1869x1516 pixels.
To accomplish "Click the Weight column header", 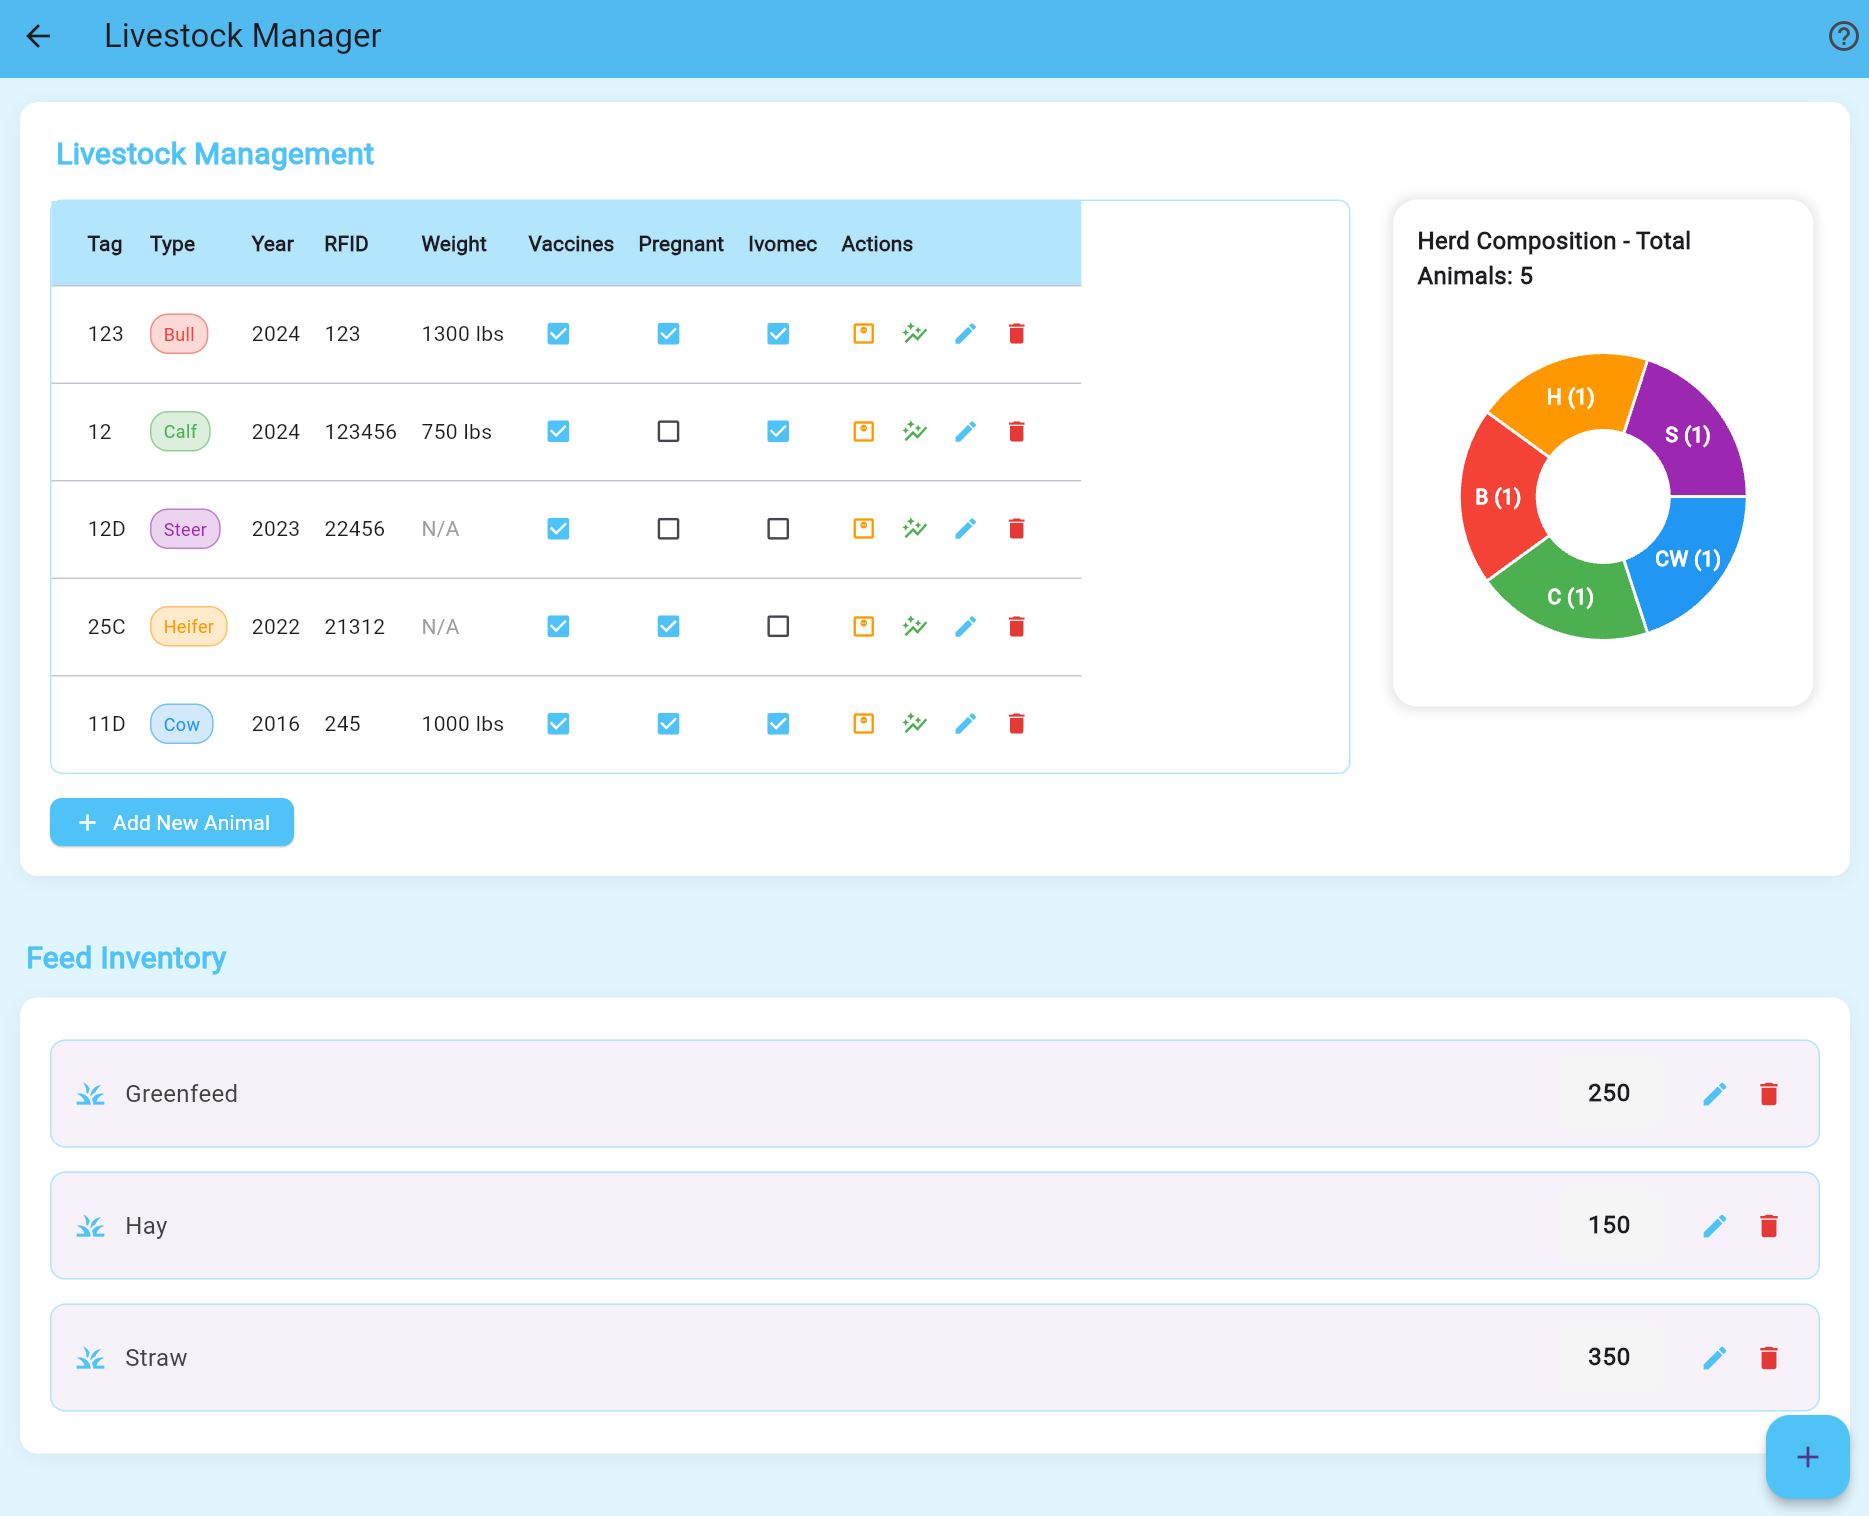I will coord(453,244).
